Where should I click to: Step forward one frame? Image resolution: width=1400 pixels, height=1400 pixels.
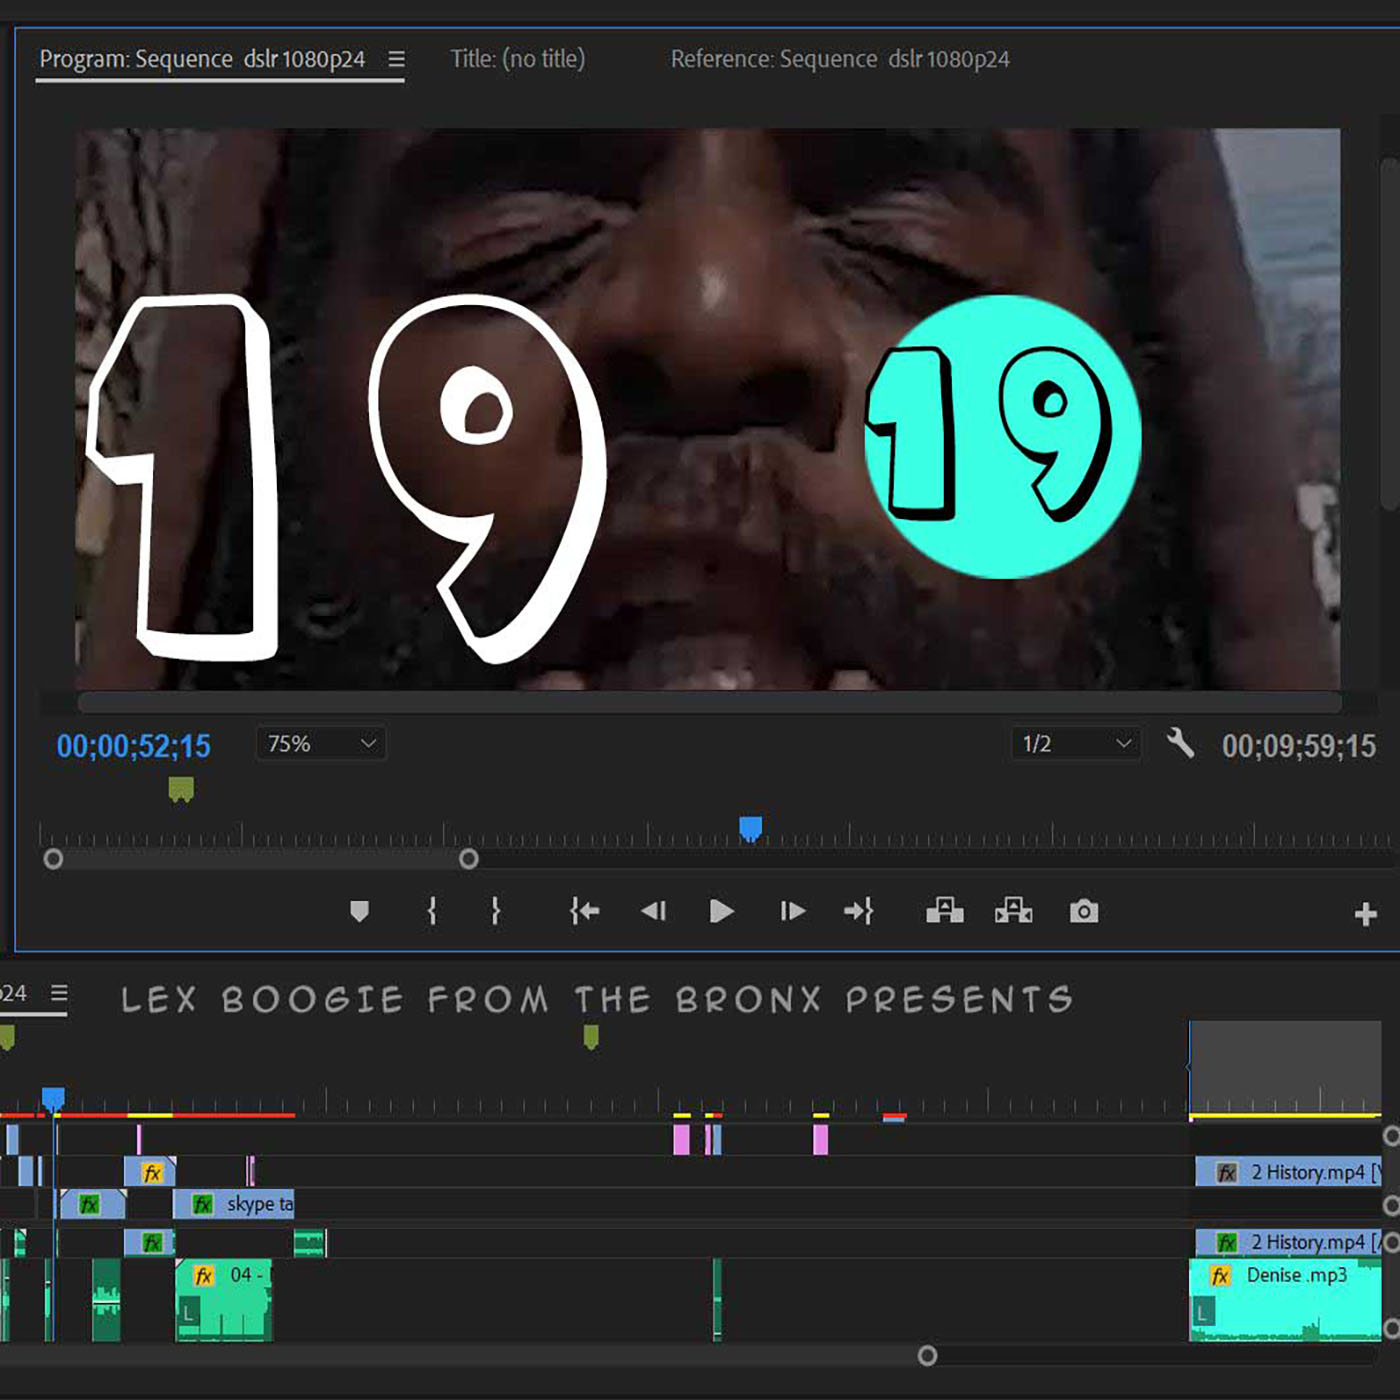(792, 911)
